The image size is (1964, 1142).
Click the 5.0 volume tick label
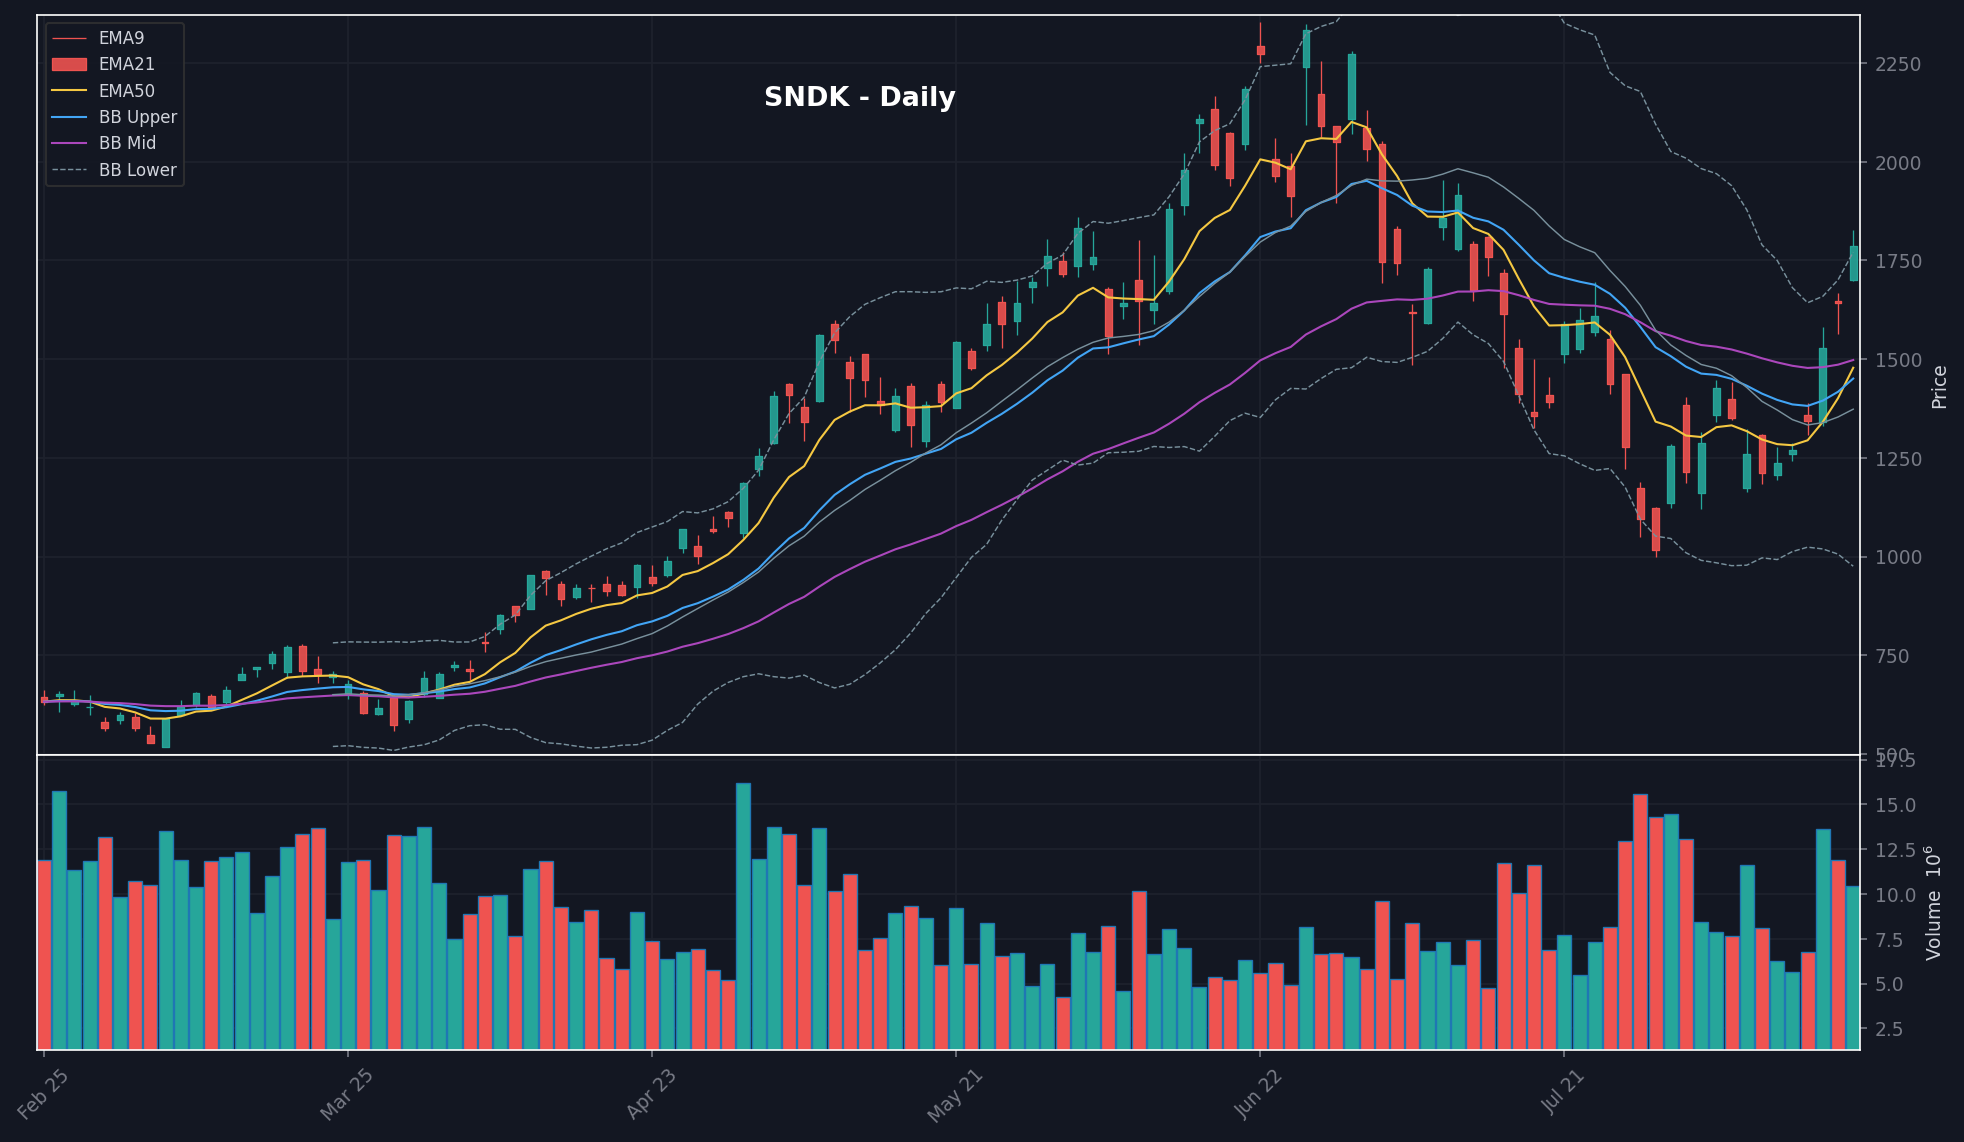(x=1890, y=984)
